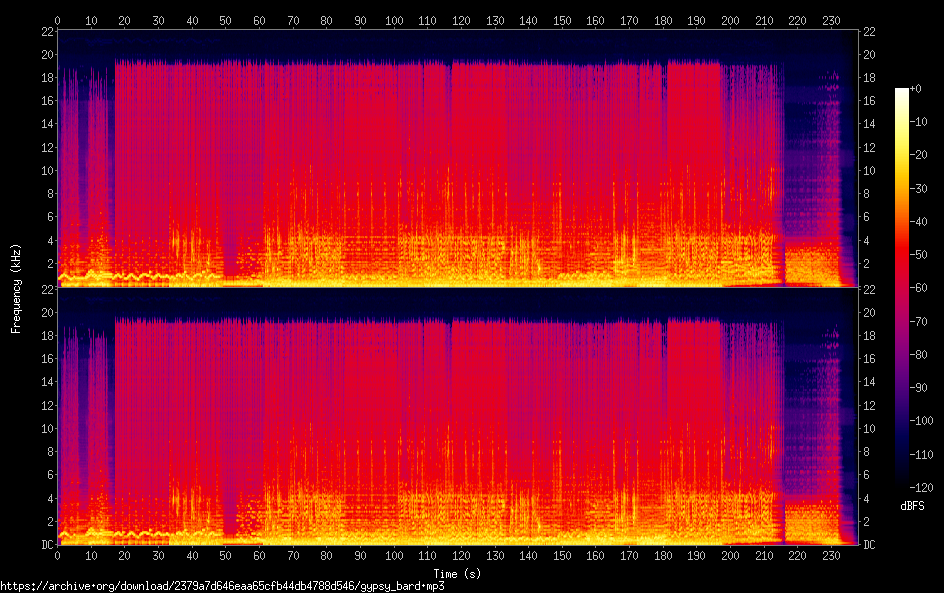Click the DC label at bottom-left of the lower channel

(x=44, y=544)
